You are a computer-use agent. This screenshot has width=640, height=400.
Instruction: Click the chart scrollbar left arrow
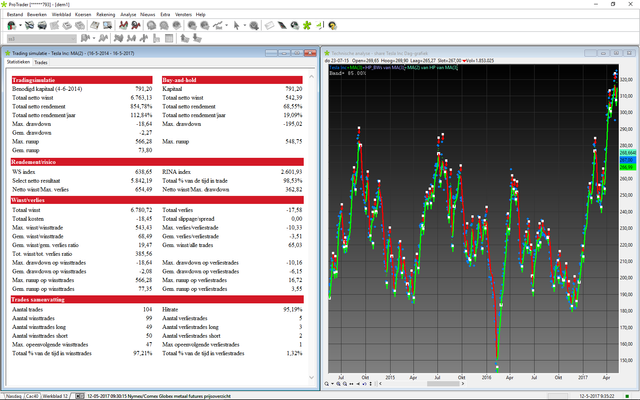[380, 384]
